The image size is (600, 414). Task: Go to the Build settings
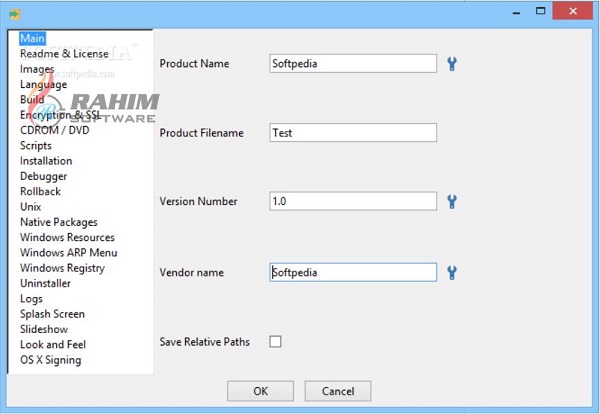pyautogui.click(x=32, y=99)
